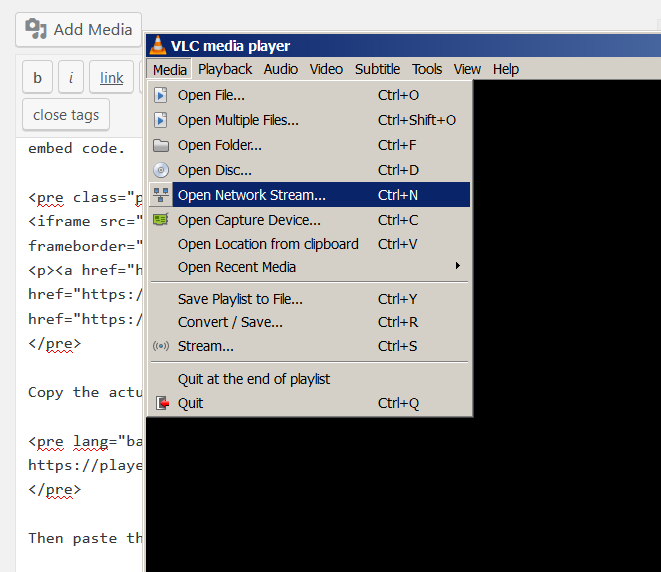The image size is (661, 572).
Task: Open the Help menu
Action: point(505,69)
